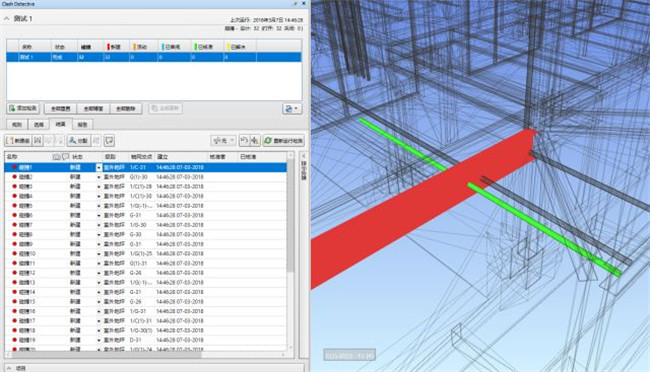Select clash row 碰撞16
The width and height of the screenshot is (650, 372).
point(145,311)
